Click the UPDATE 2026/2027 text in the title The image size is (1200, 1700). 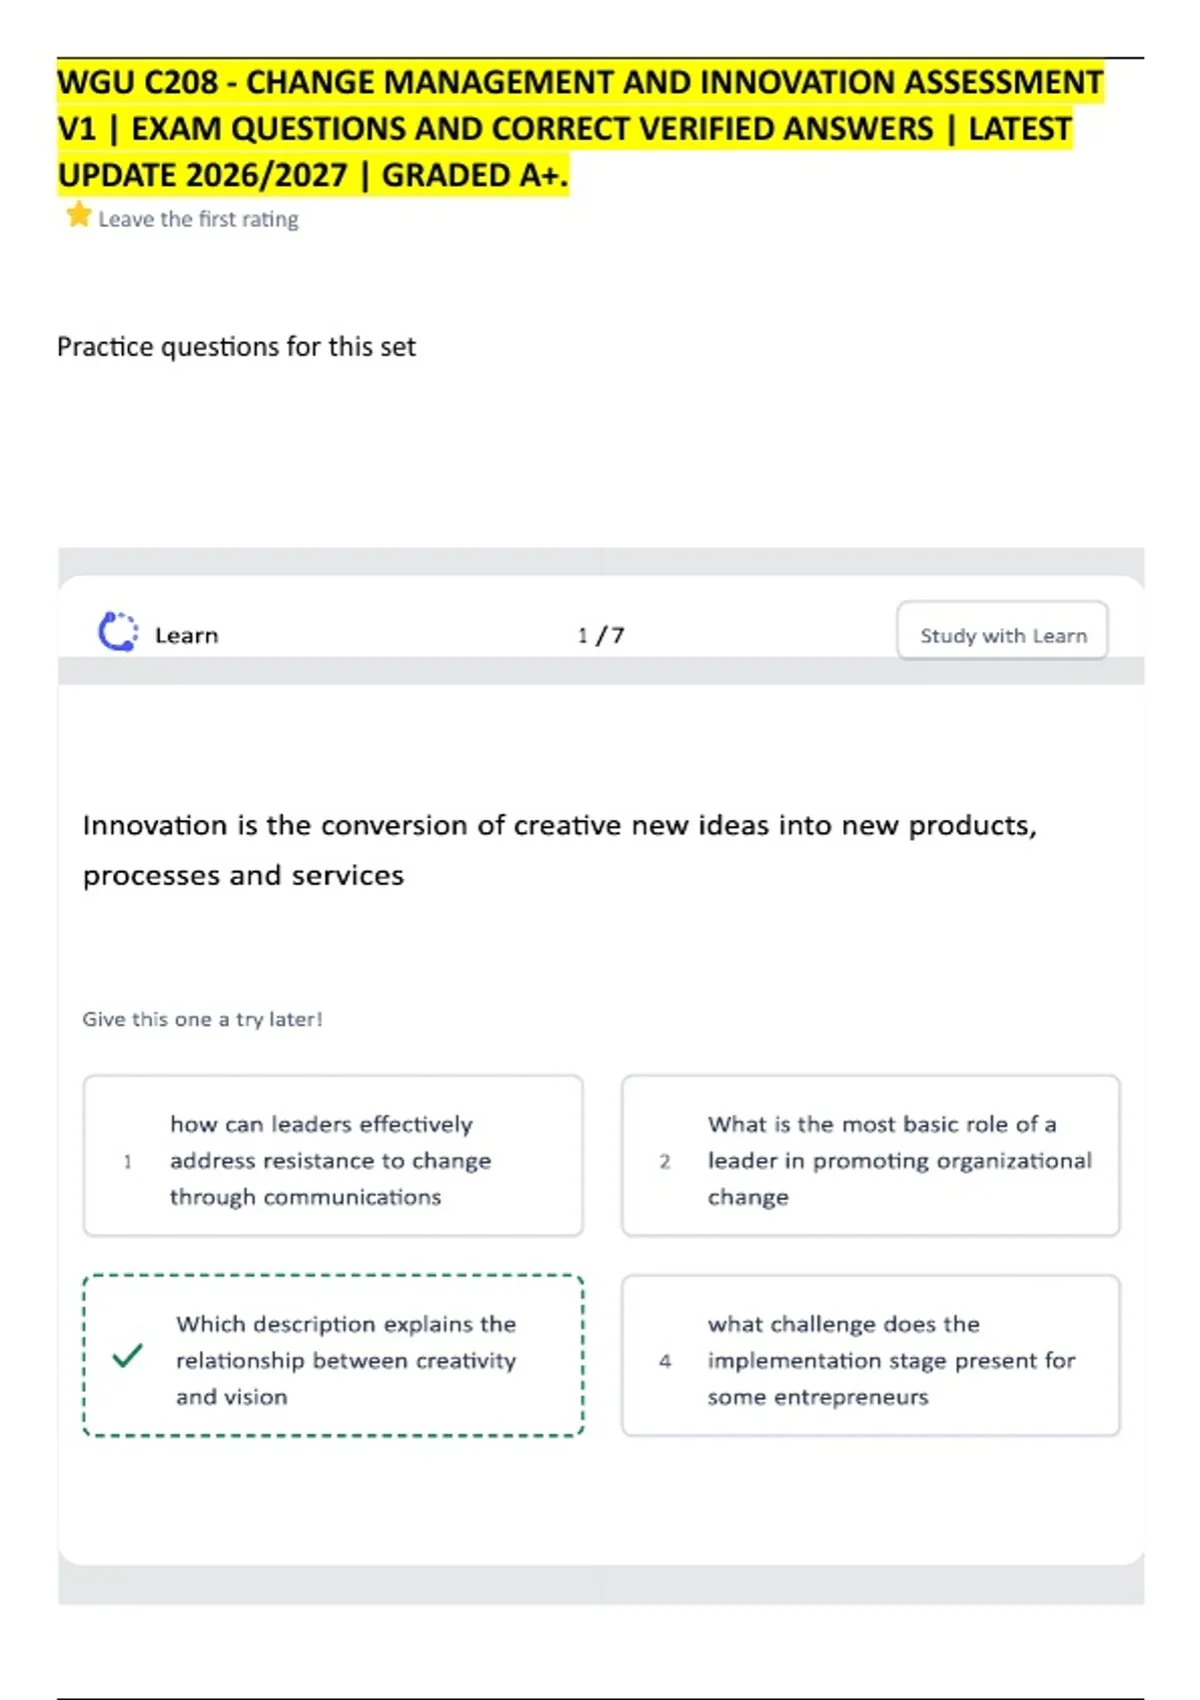(202, 176)
